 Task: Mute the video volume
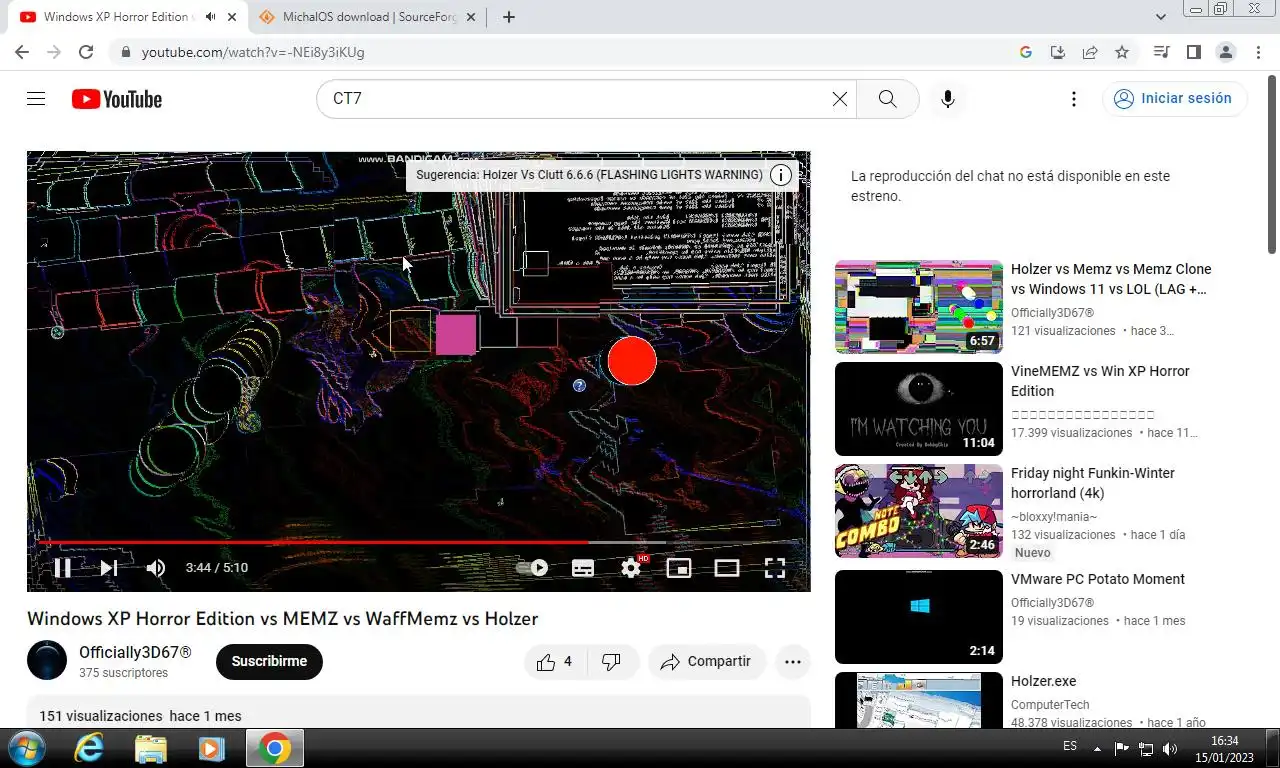156,568
